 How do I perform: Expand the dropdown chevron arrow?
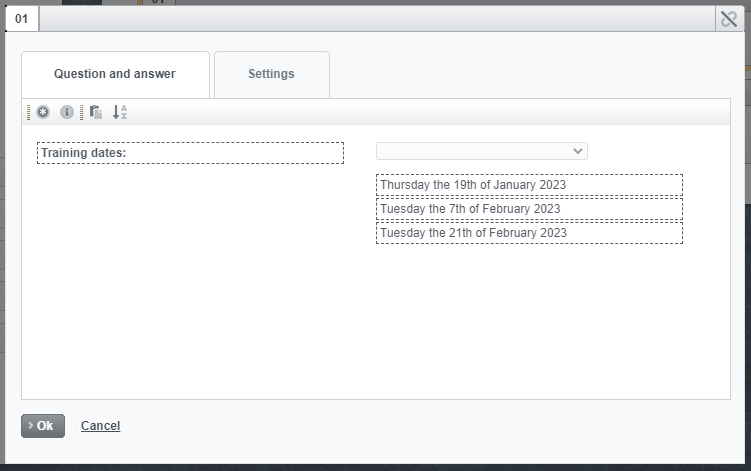[x=578, y=151]
